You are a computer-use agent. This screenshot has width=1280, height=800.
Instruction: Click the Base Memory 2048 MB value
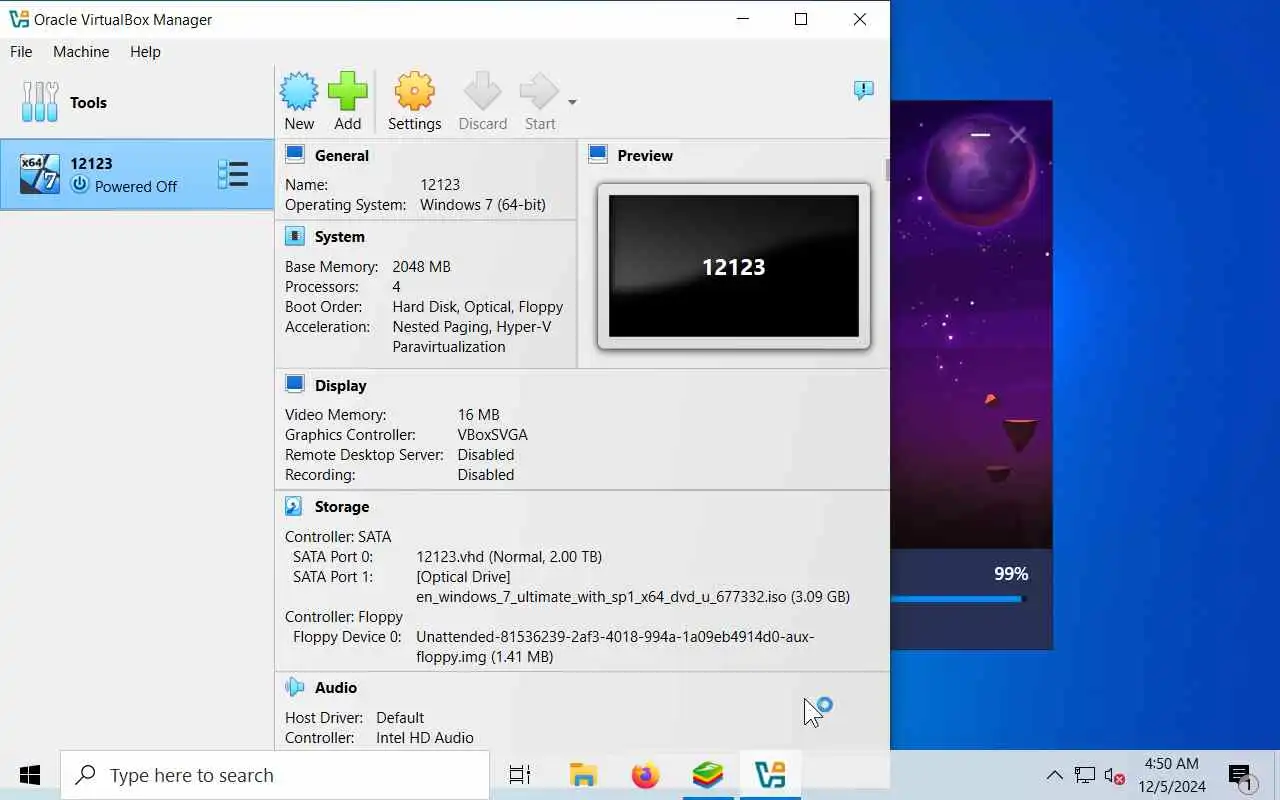tap(422, 267)
